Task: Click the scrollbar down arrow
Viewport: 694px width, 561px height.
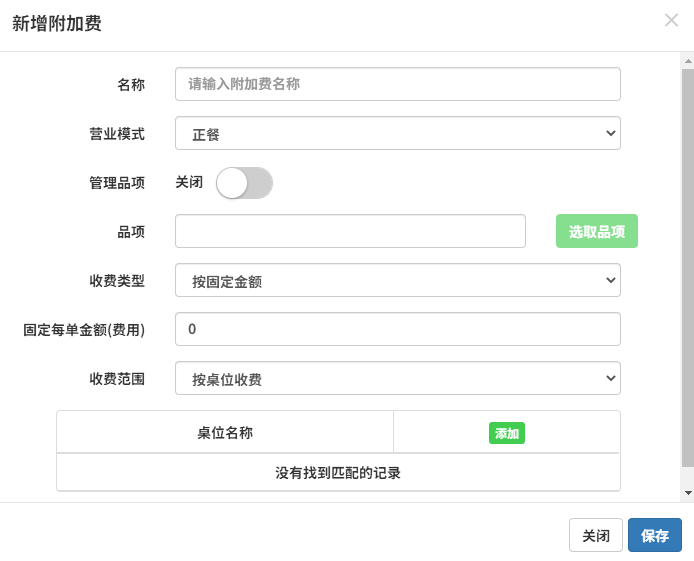Action: point(687,493)
